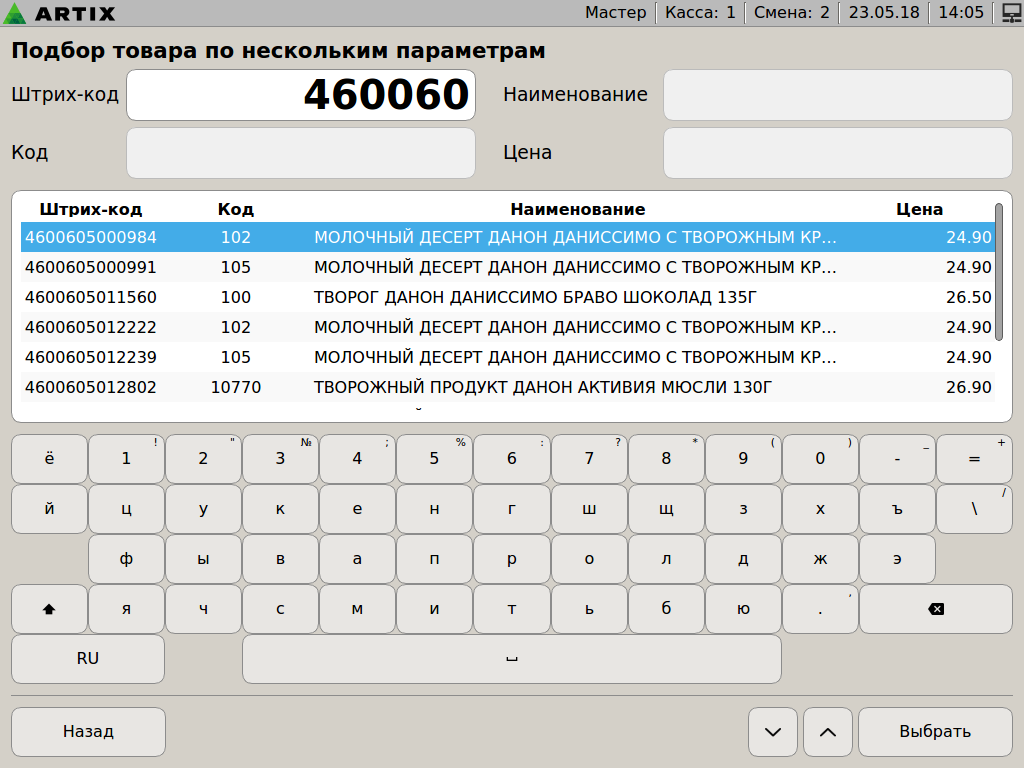Click the Выбрать button
This screenshot has width=1024, height=768.
click(935, 732)
